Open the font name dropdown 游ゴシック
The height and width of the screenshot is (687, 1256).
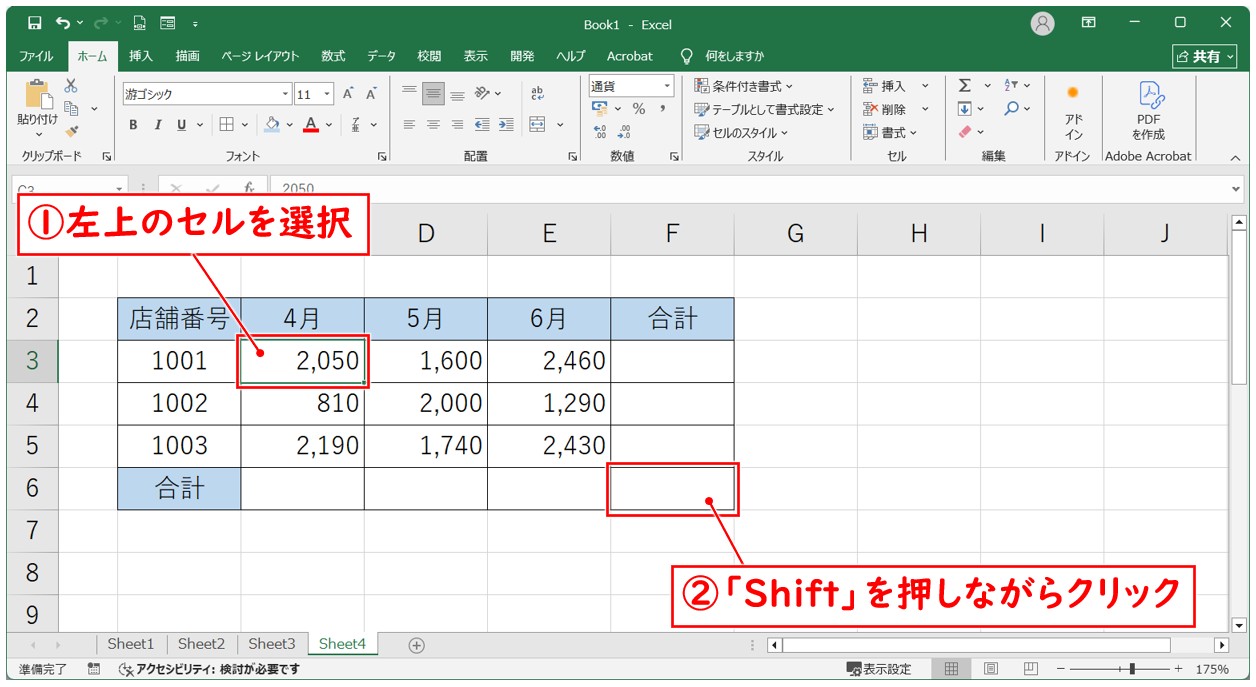[x=285, y=94]
